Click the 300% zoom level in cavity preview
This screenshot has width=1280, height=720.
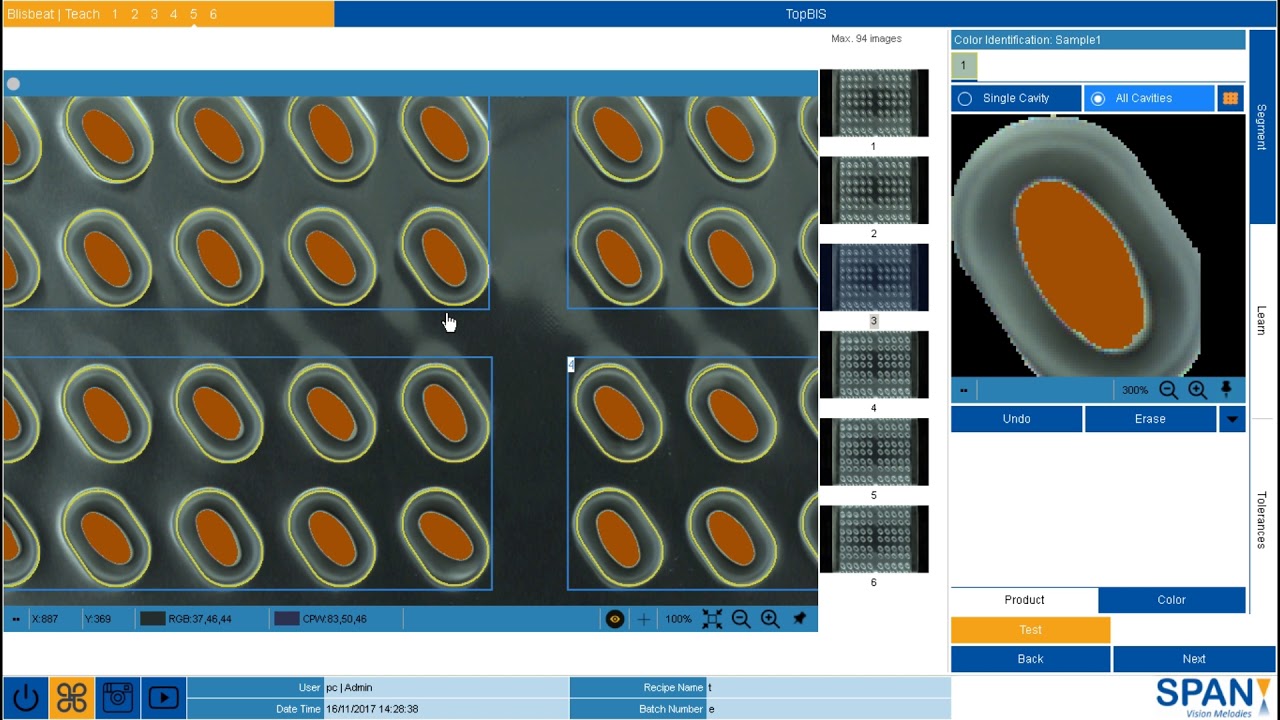[x=1134, y=390]
